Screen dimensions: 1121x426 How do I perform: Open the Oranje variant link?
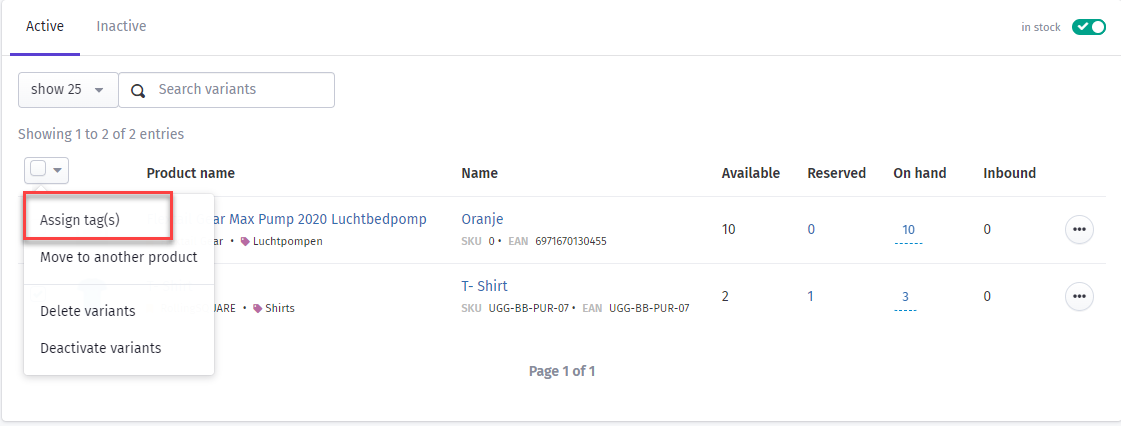(483, 219)
